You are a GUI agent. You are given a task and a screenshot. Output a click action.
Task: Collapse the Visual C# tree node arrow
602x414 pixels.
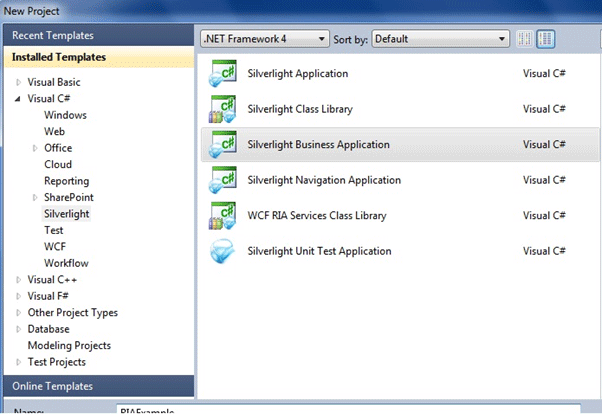tap(18, 99)
